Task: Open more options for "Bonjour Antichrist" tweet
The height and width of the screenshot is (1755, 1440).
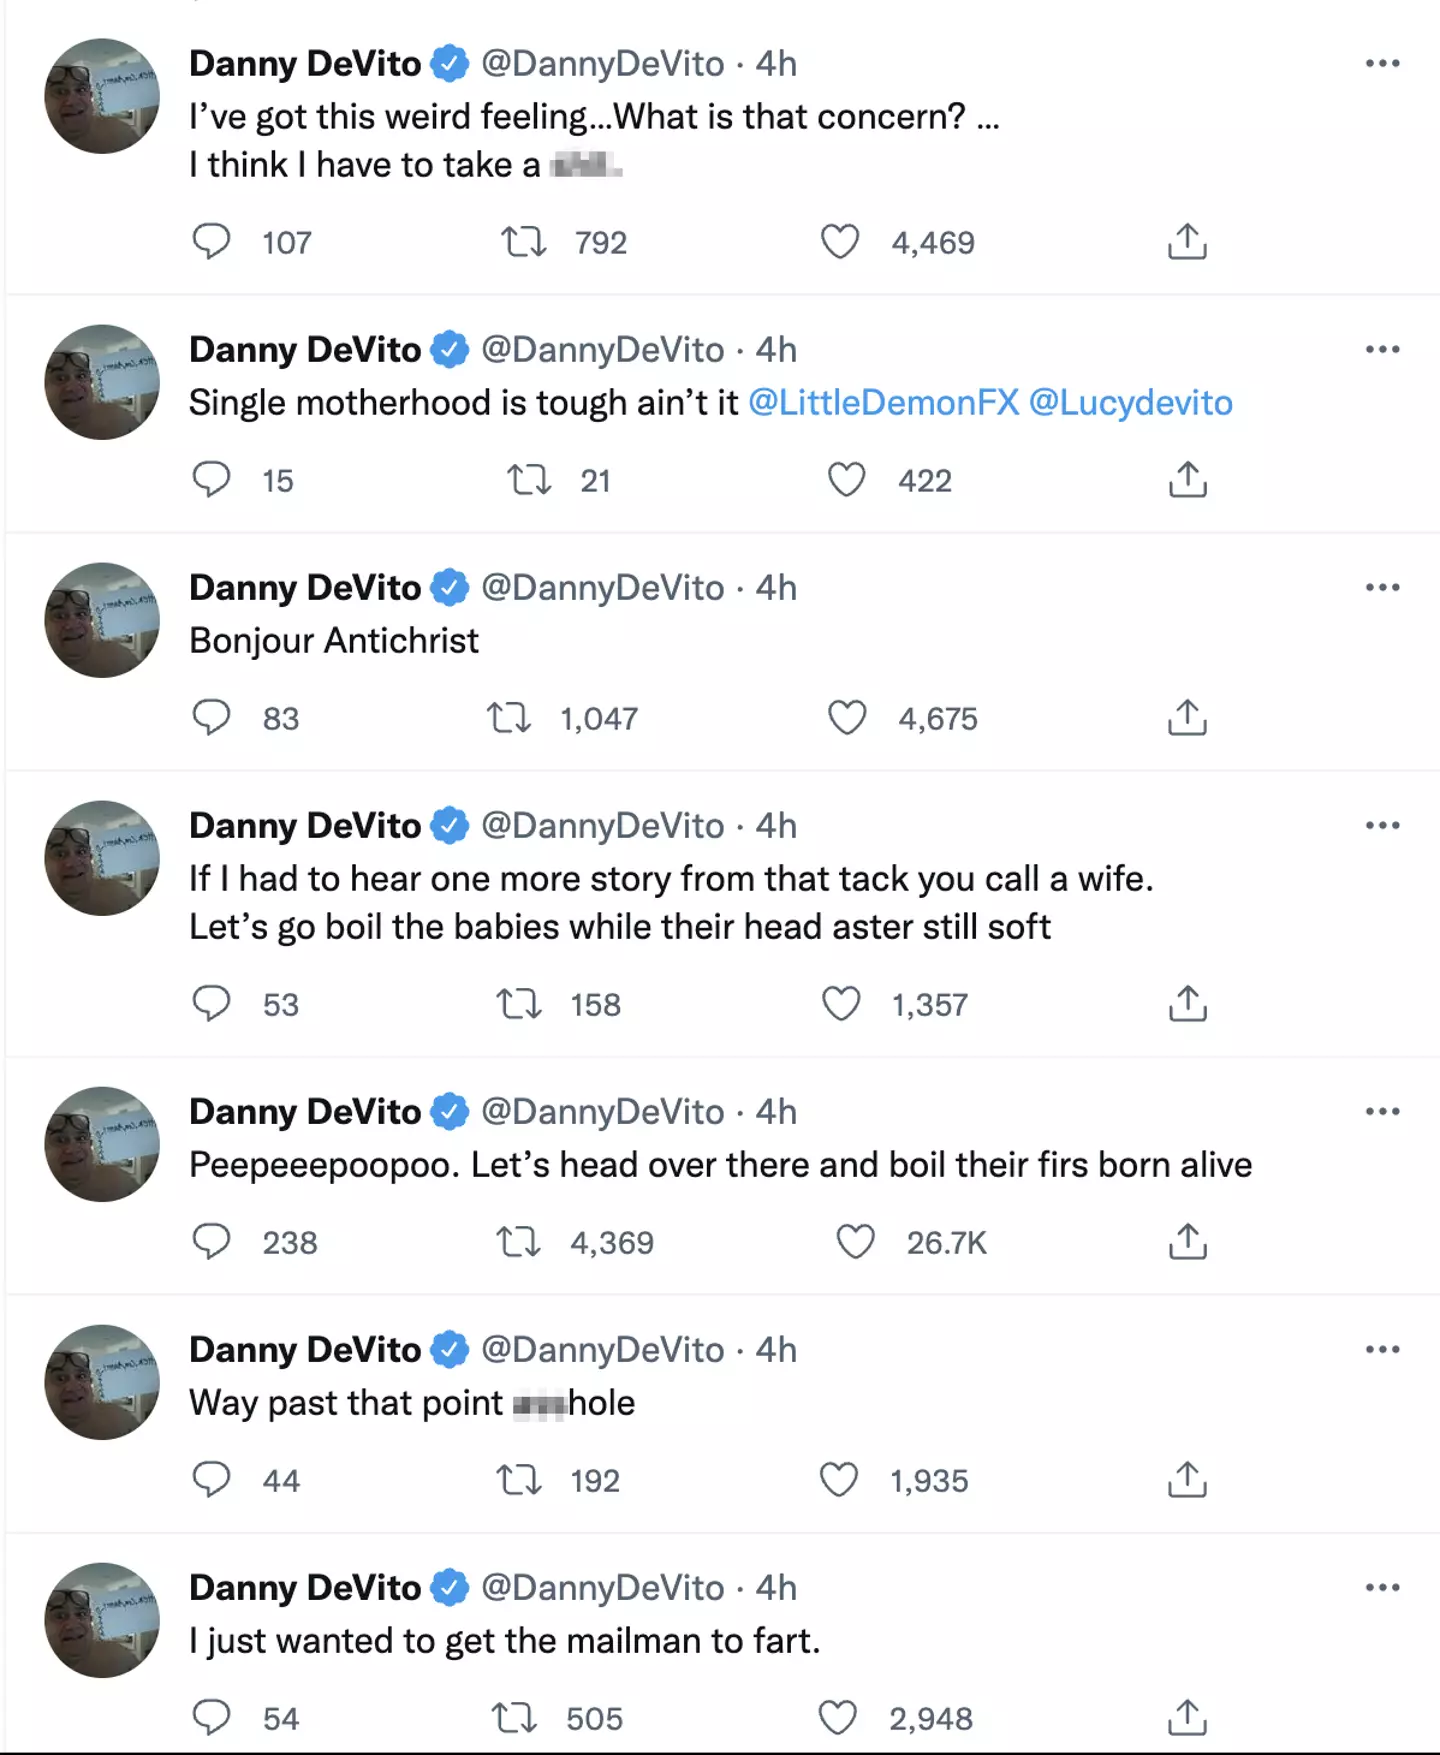Action: (1382, 587)
